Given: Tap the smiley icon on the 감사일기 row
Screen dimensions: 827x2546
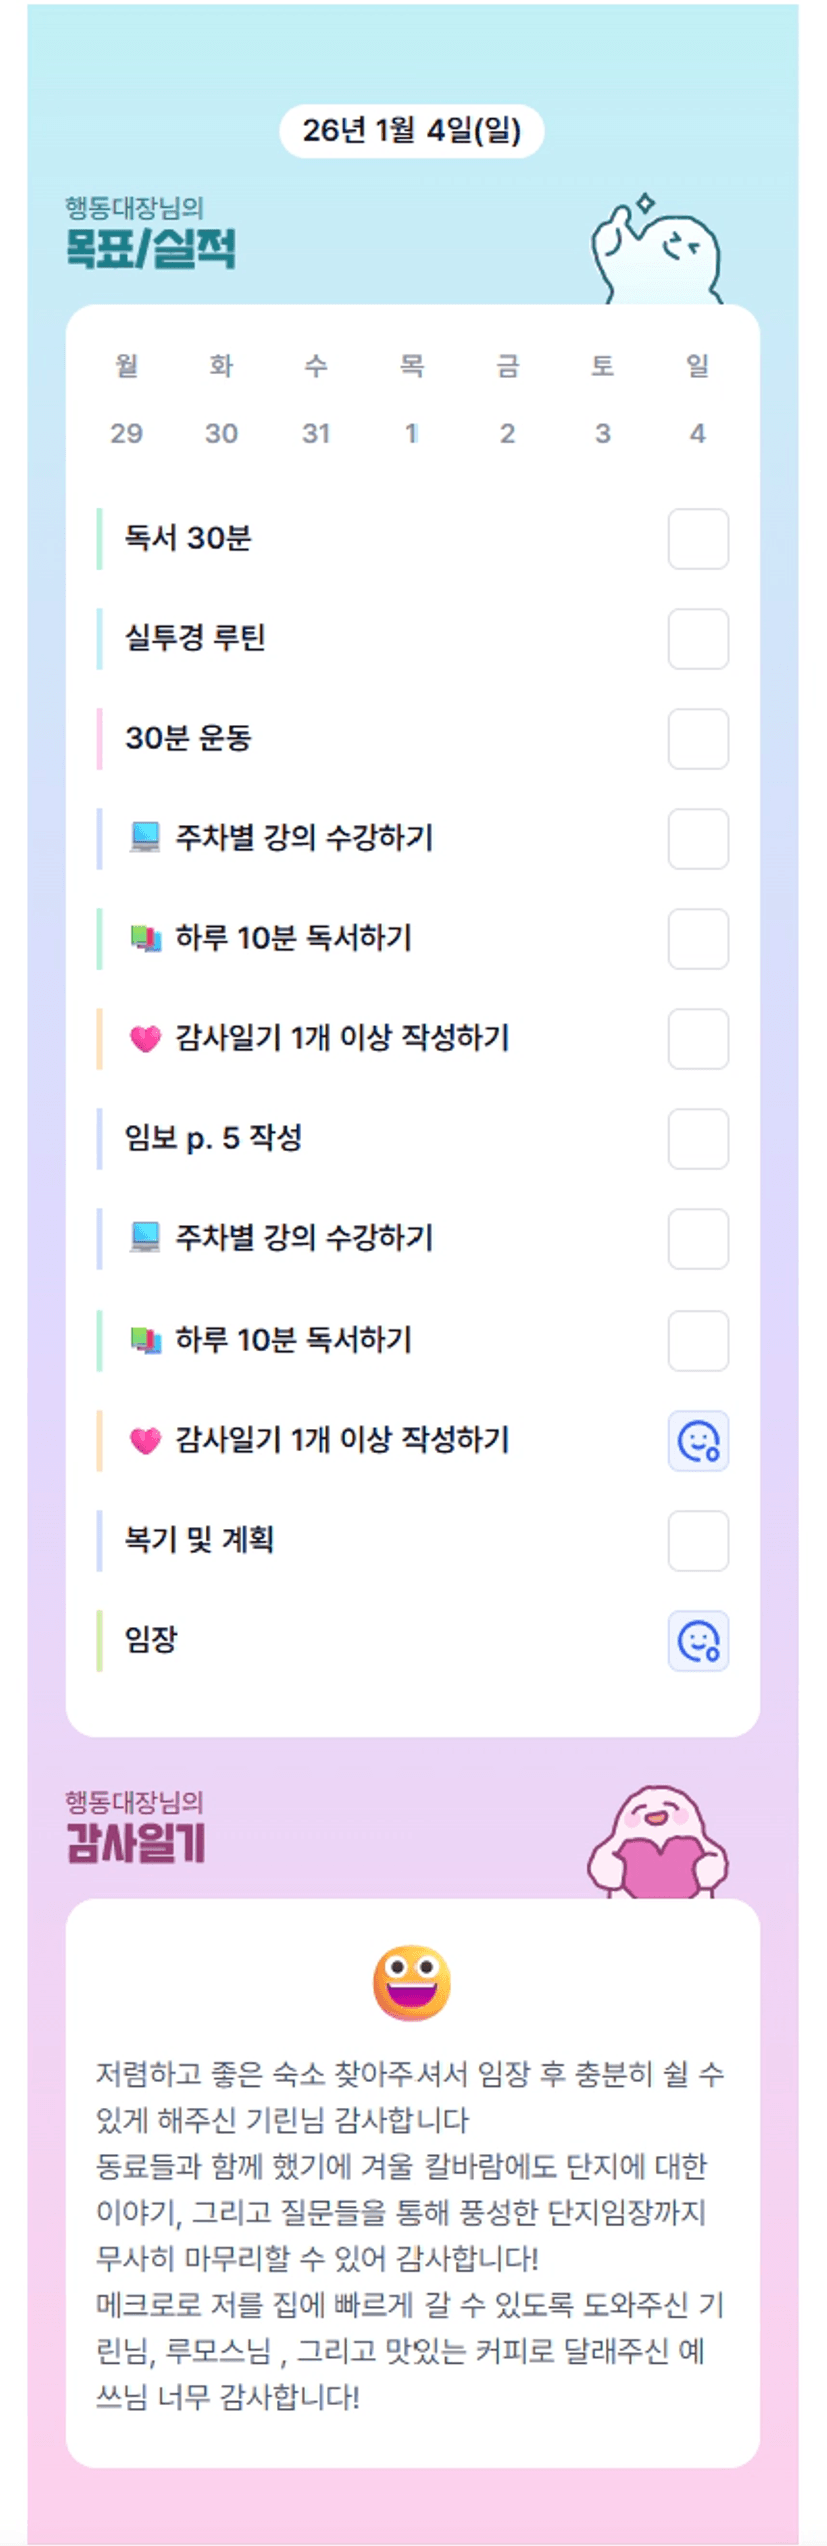Looking at the screenshot, I should 697,1440.
